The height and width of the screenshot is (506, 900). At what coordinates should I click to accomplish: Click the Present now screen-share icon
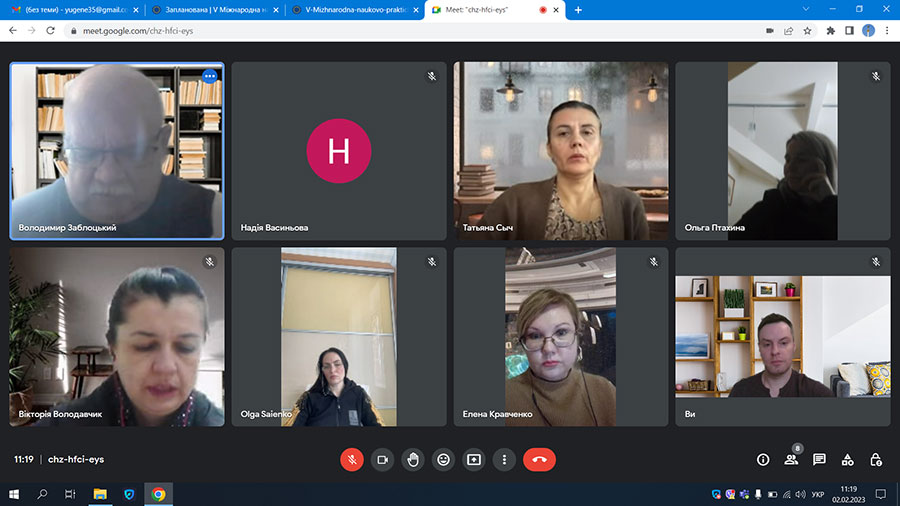[x=474, y=460]
